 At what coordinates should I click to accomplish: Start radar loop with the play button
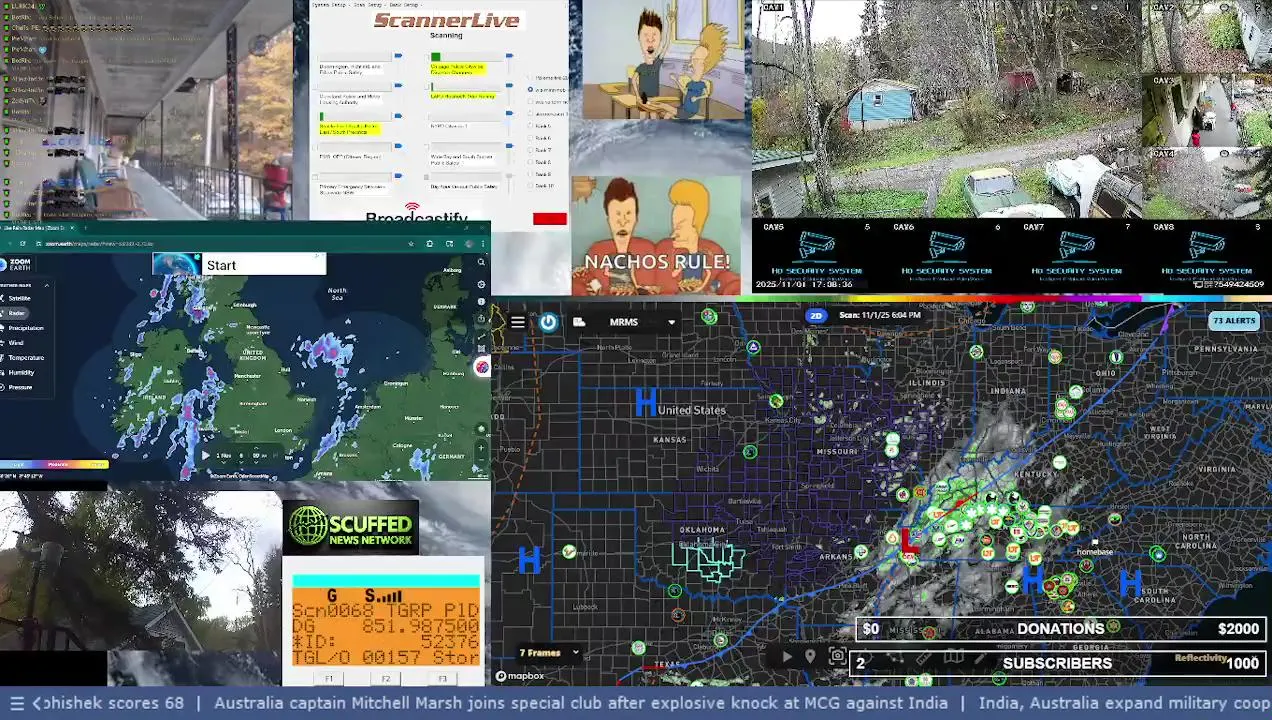coord(786,657)
